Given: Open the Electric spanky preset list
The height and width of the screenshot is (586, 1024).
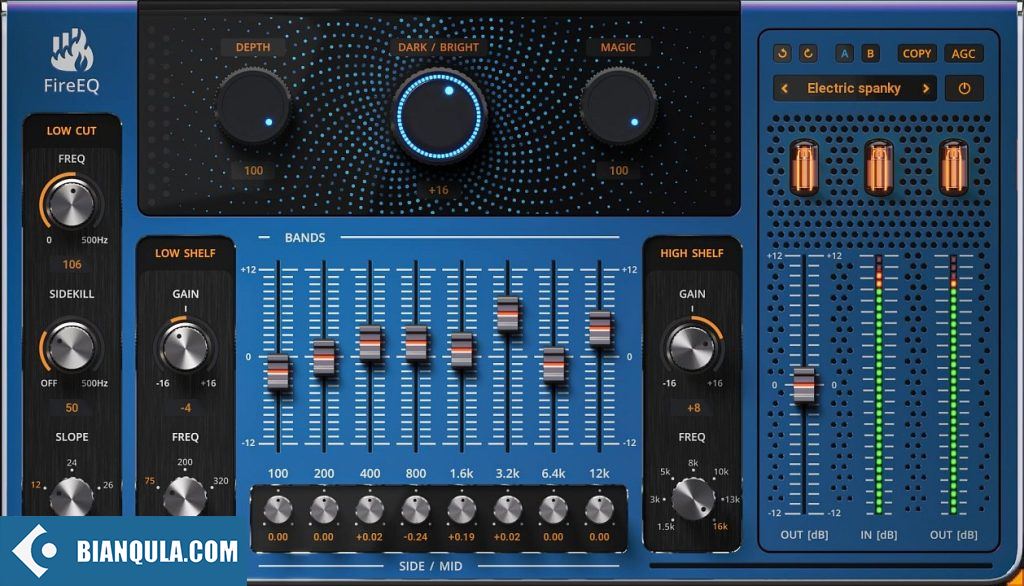Looking at the screenshot, I should coord(854,88).
